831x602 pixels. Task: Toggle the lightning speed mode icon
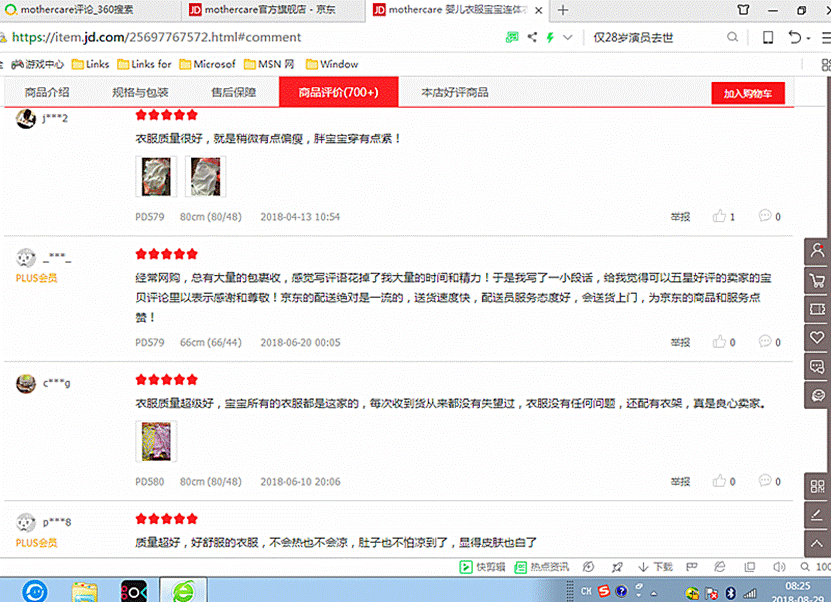click(x=549, y=38)
